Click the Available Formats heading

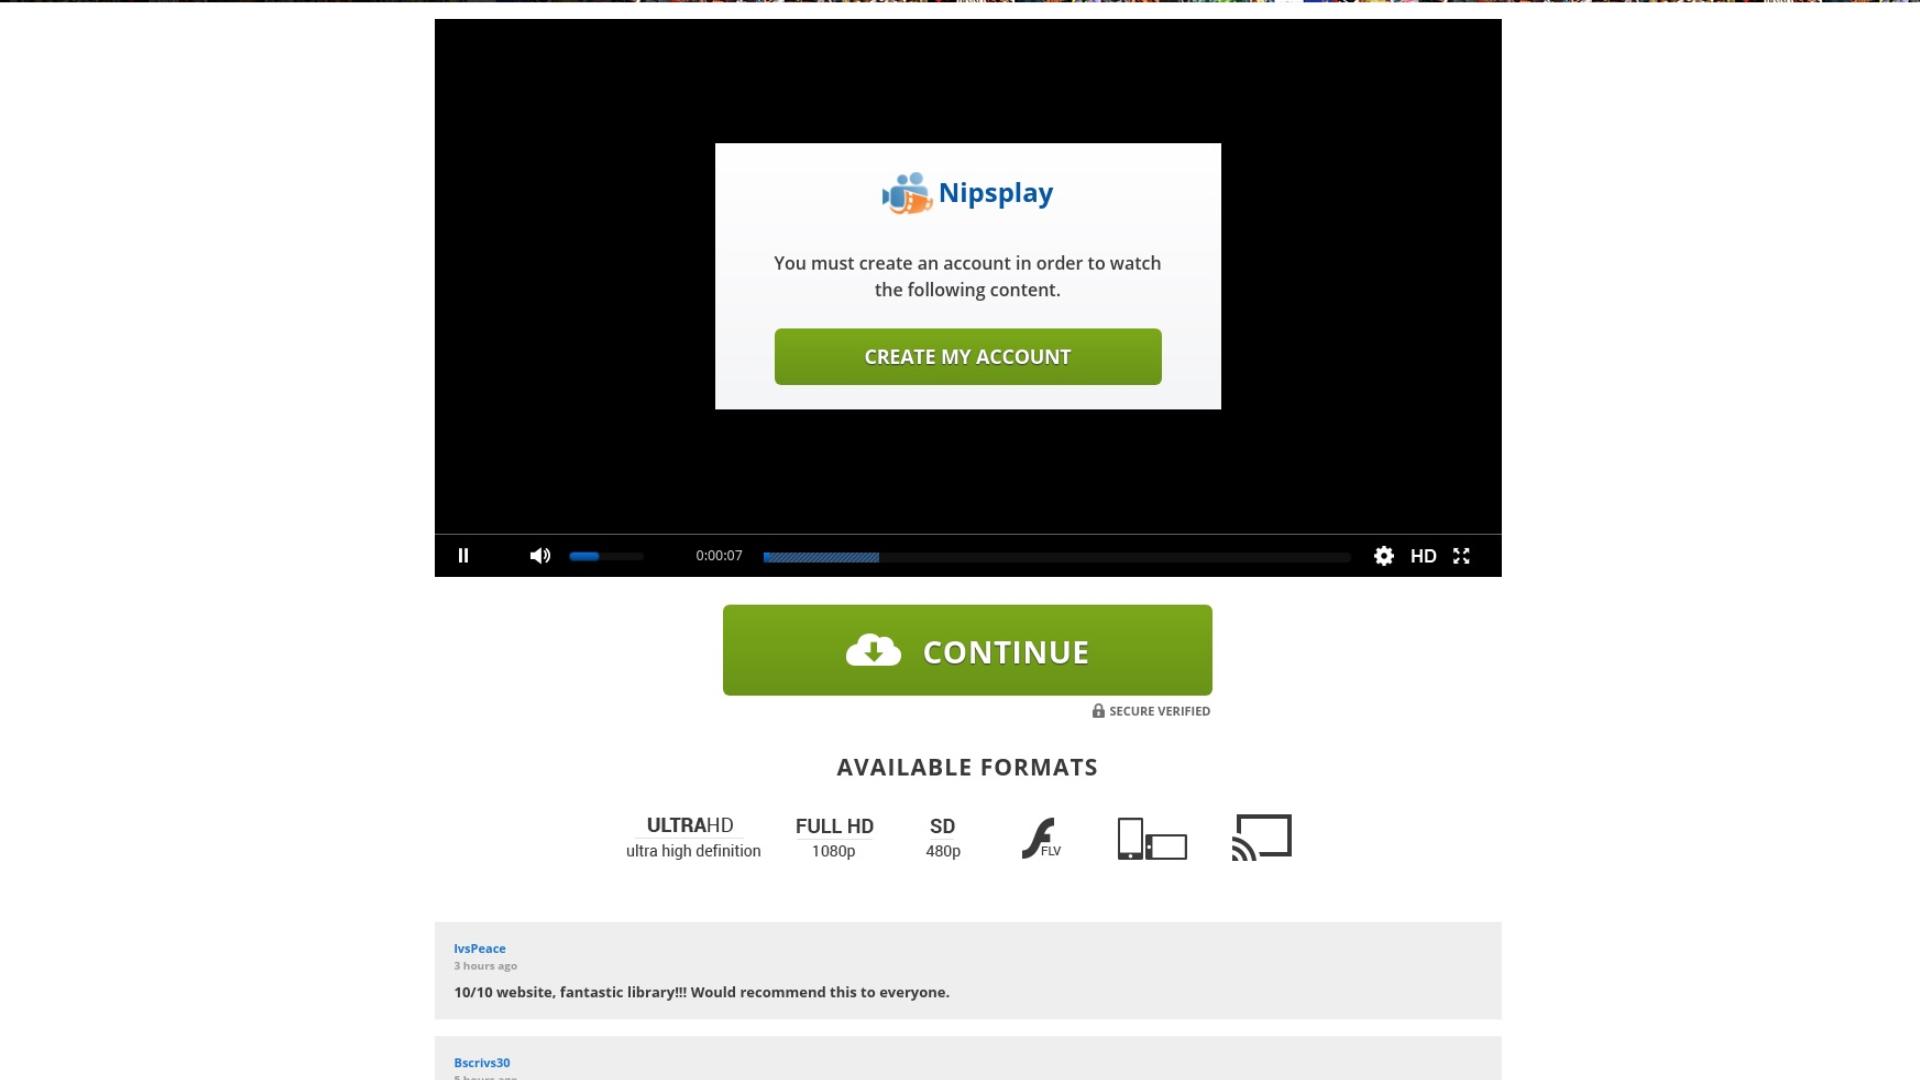coord(967,767)
